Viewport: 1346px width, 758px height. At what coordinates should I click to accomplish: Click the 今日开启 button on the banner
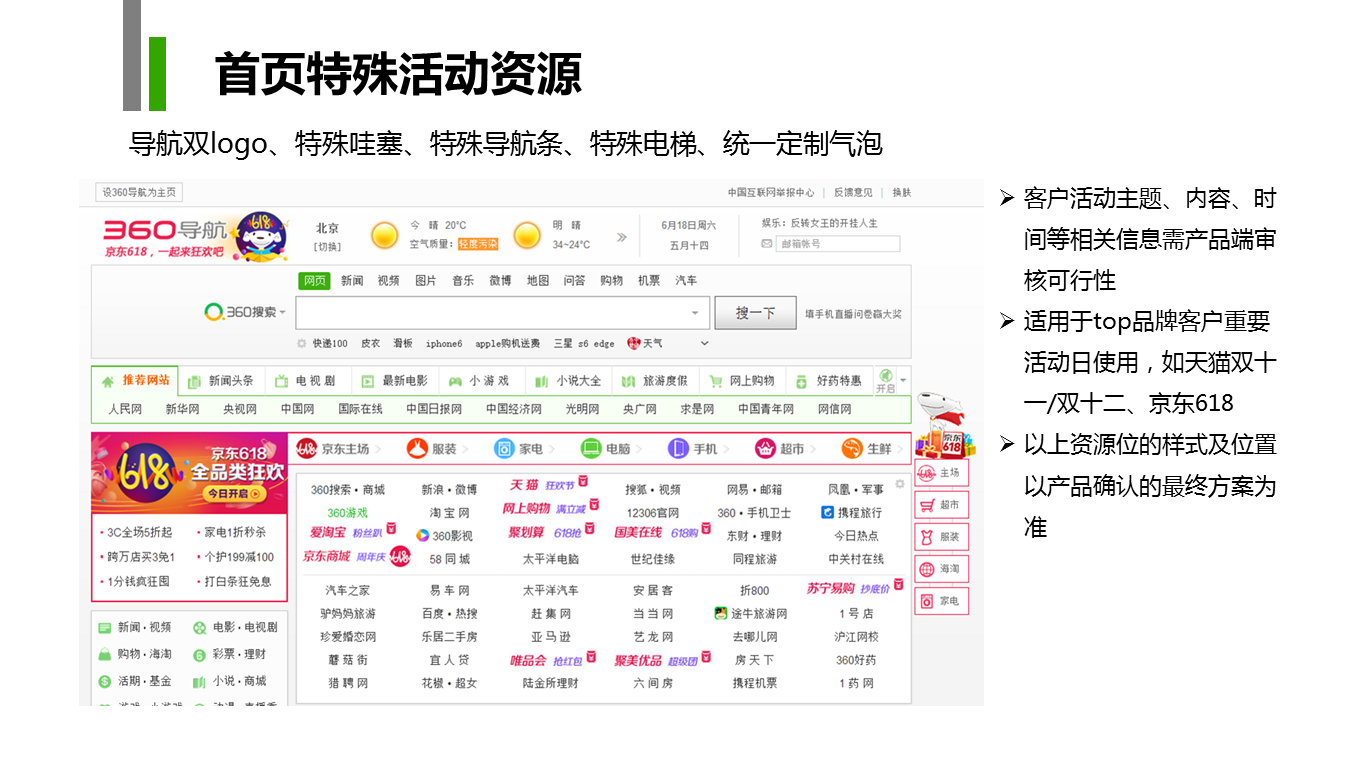(x=232, y=494)
